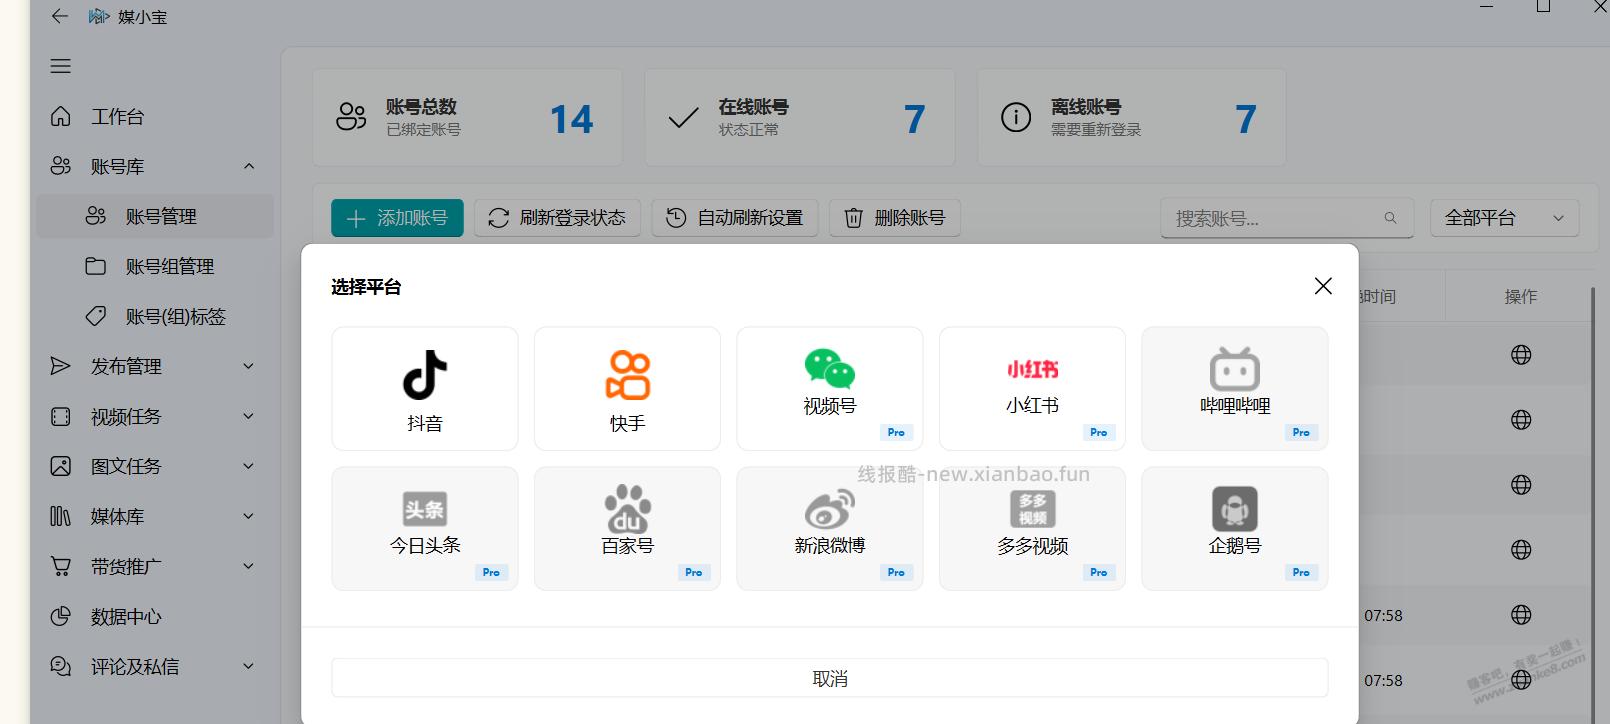The height and width of the screenshot is (724, 1610).
Task: Select the 百家号 platform tile
Action: [627, 529]
